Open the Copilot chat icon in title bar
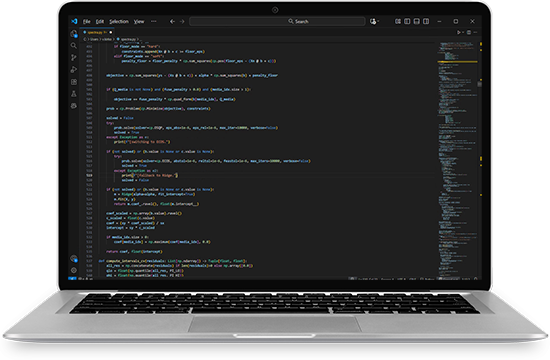The height and width of the screenshot is (360, 550). (x=373, y=21)
